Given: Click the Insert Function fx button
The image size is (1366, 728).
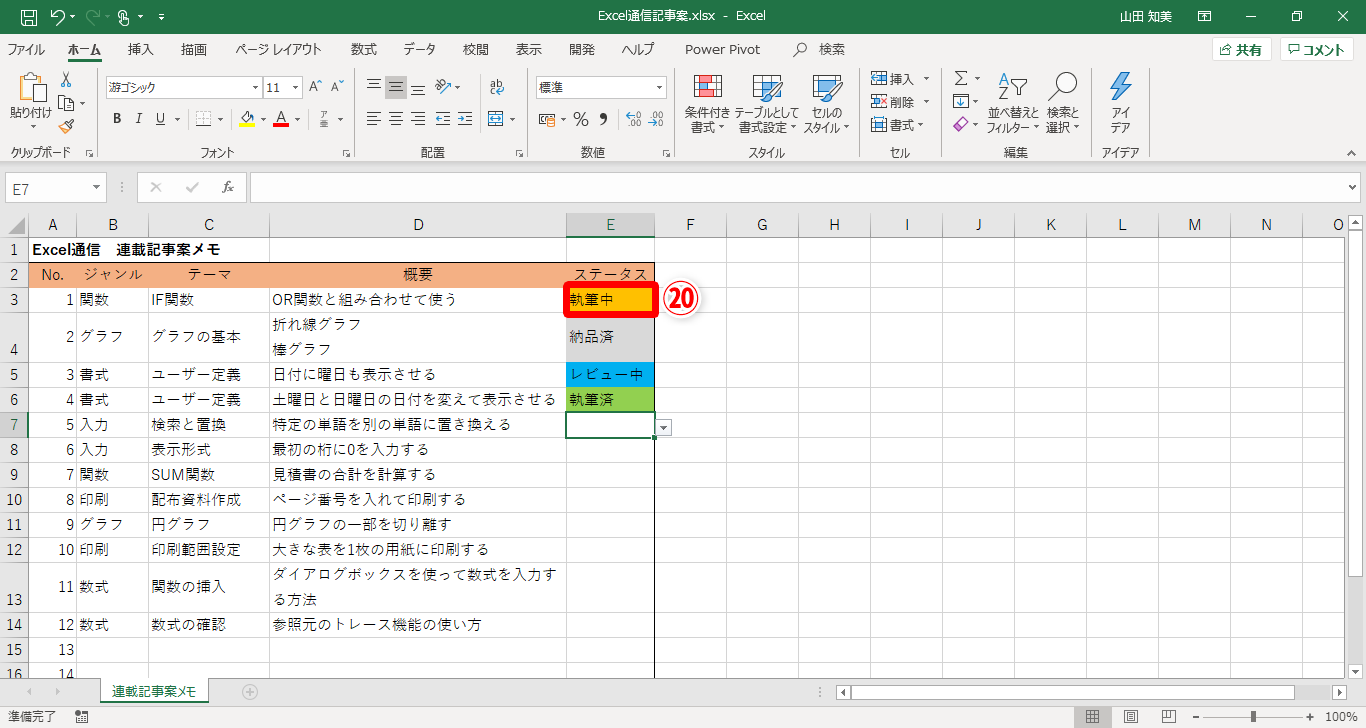Looking at the screenshot, I should [x=228, y=187].
